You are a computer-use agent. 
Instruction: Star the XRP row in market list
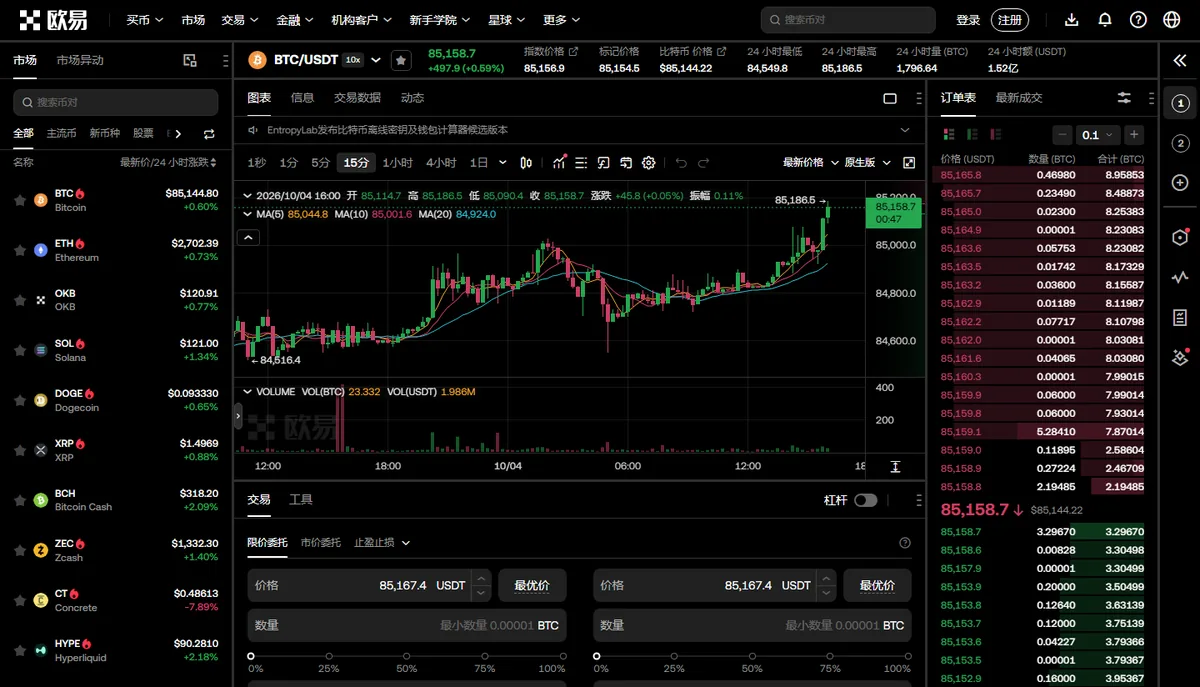[19, 450]
